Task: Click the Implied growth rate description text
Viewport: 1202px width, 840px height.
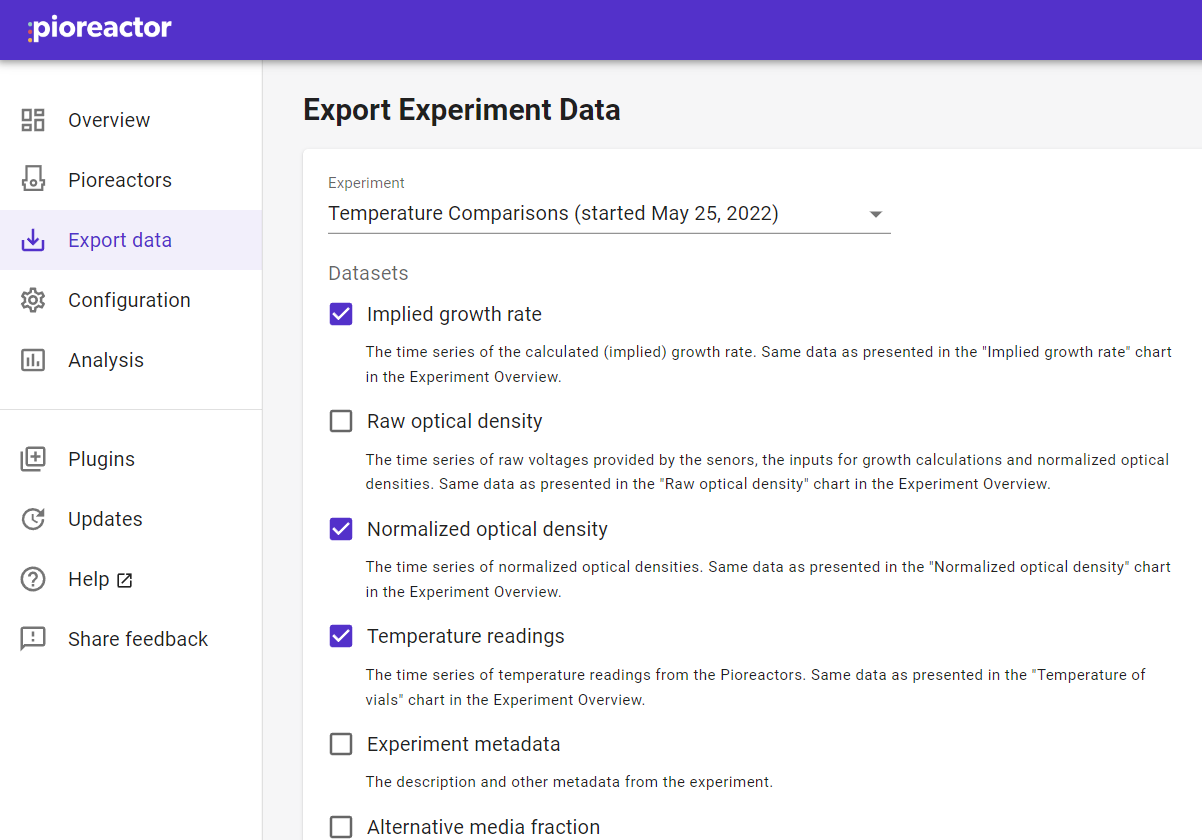Action: (x=768, y=364)
